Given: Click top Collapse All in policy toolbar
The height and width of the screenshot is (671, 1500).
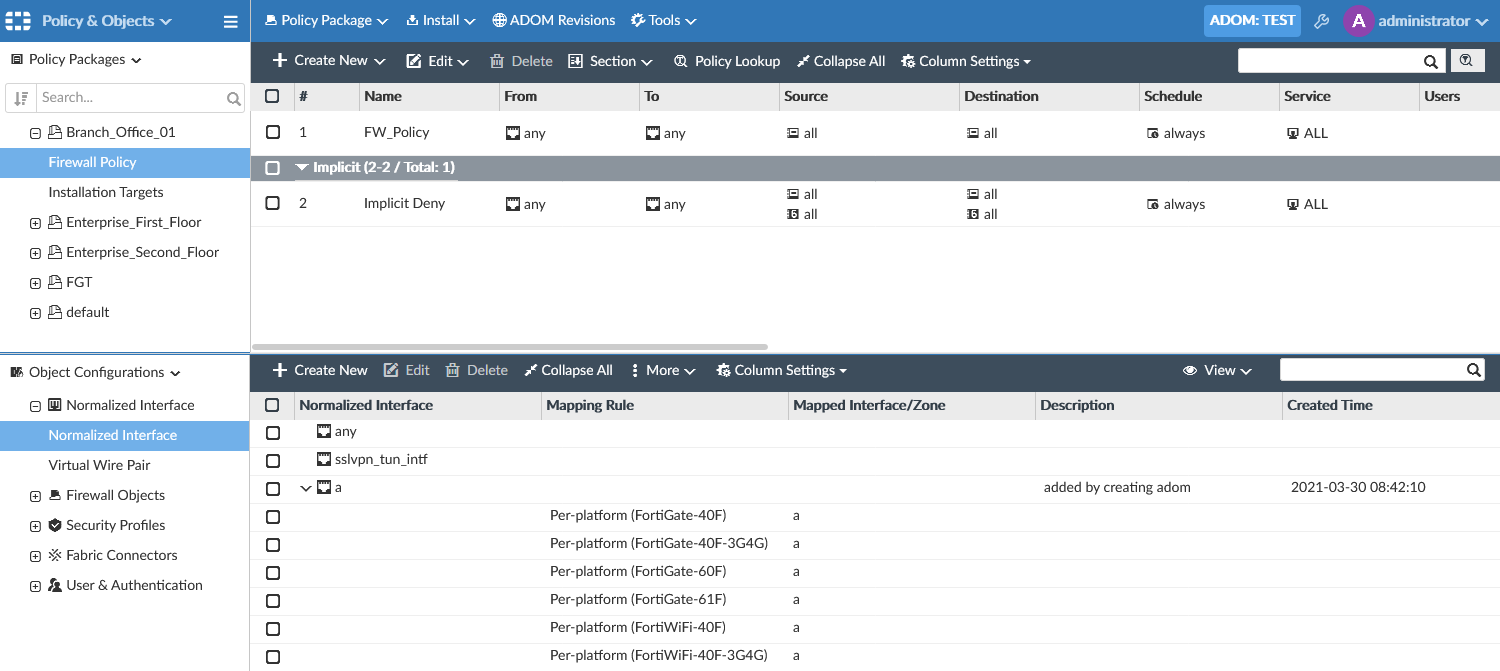Looking at the screenshot, I should pos(841,61).
